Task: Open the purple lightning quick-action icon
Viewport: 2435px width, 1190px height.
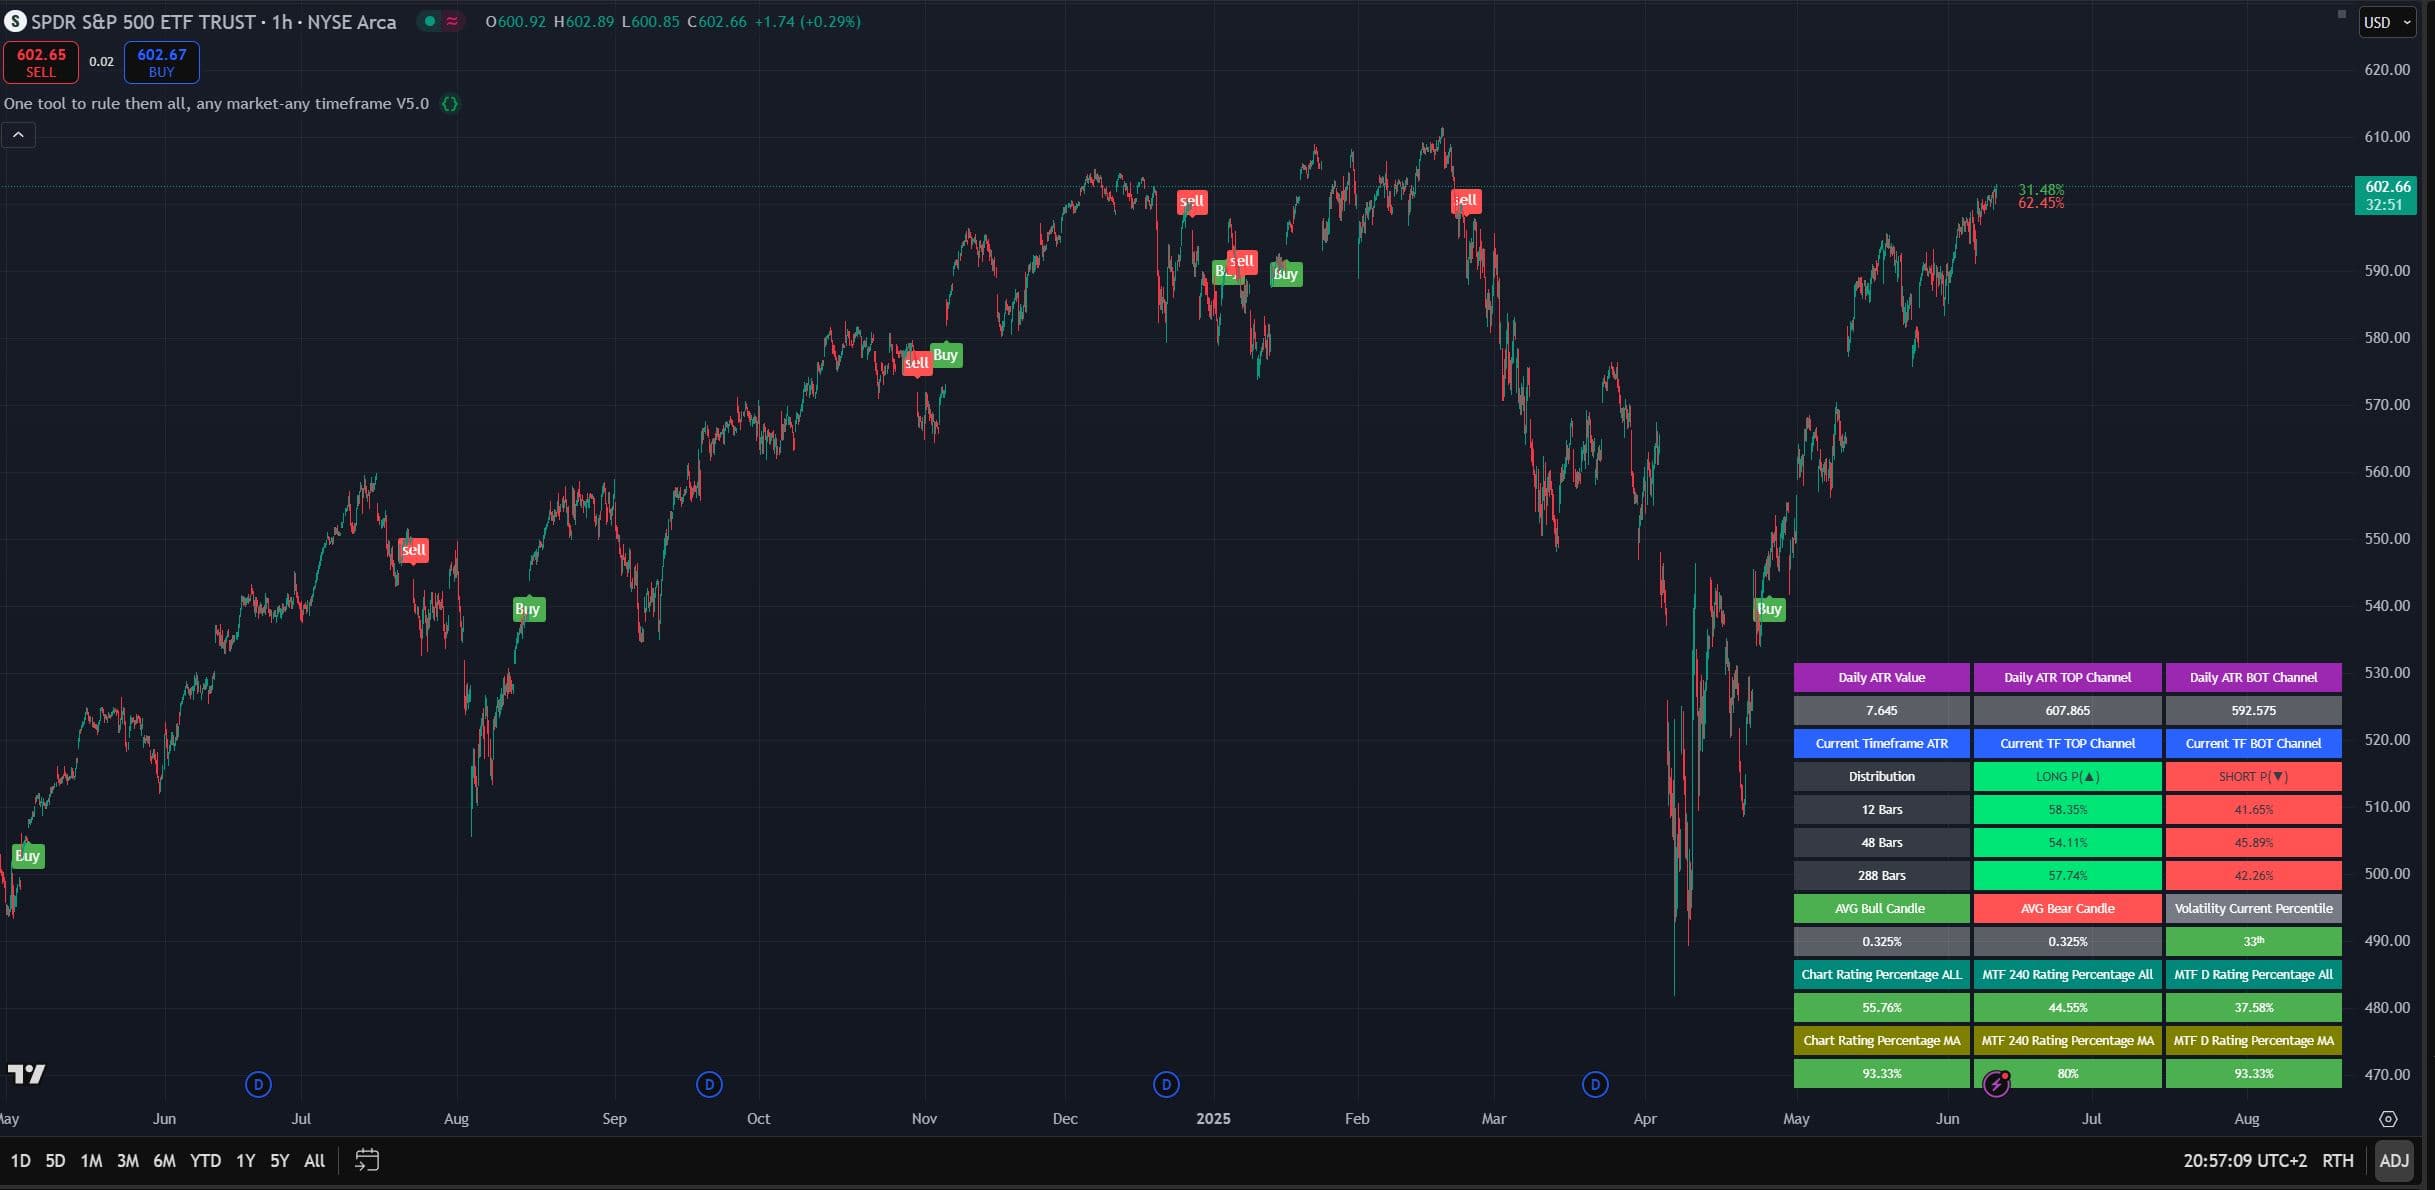Action: tap(1996, 1083)
